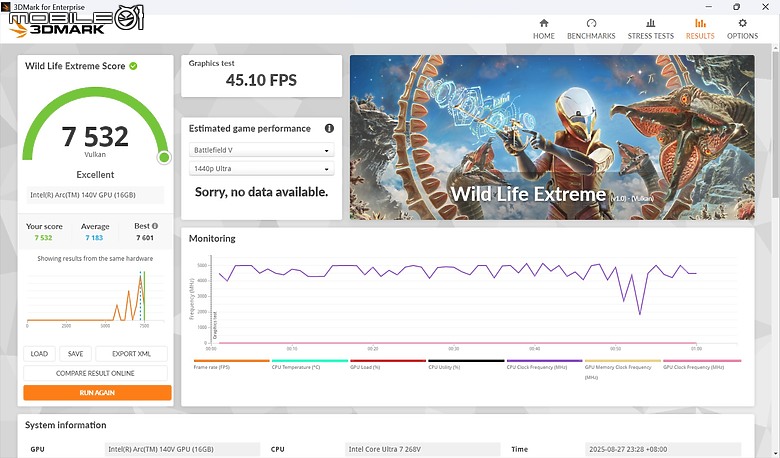
Task: Click the Time value 2025-08-27 23:28
Action: click(x=663, y=449)
